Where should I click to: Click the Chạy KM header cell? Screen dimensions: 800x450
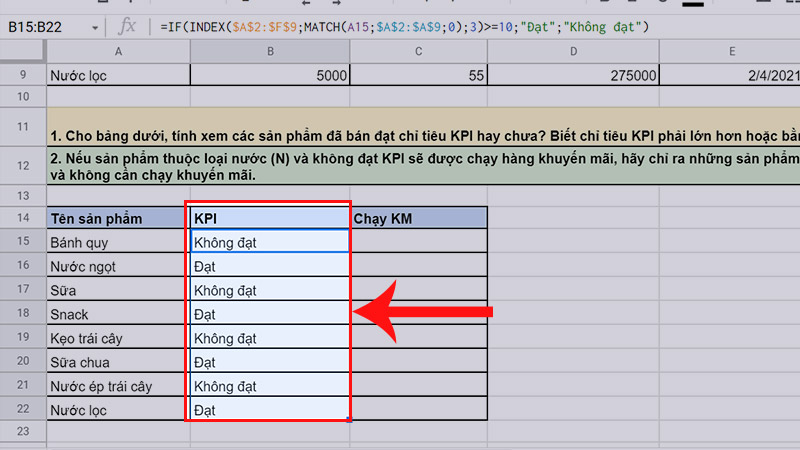418,218
